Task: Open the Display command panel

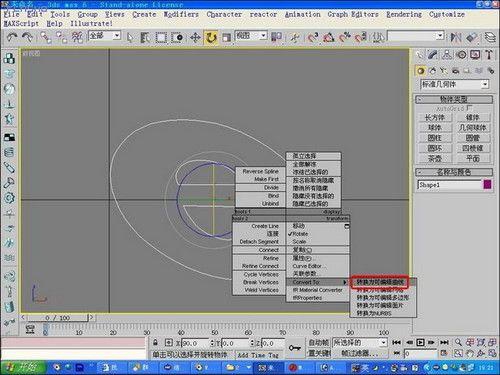Action: coord(475,55)
